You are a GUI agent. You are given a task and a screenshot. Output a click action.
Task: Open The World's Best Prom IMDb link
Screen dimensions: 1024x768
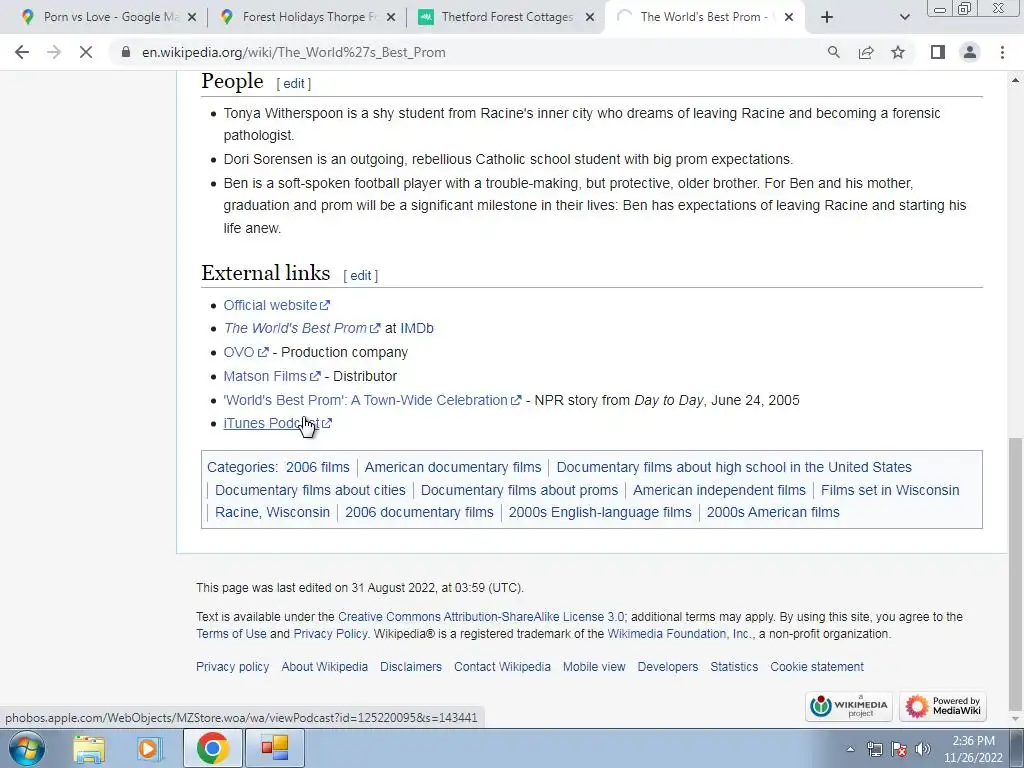tap(302, 328)
